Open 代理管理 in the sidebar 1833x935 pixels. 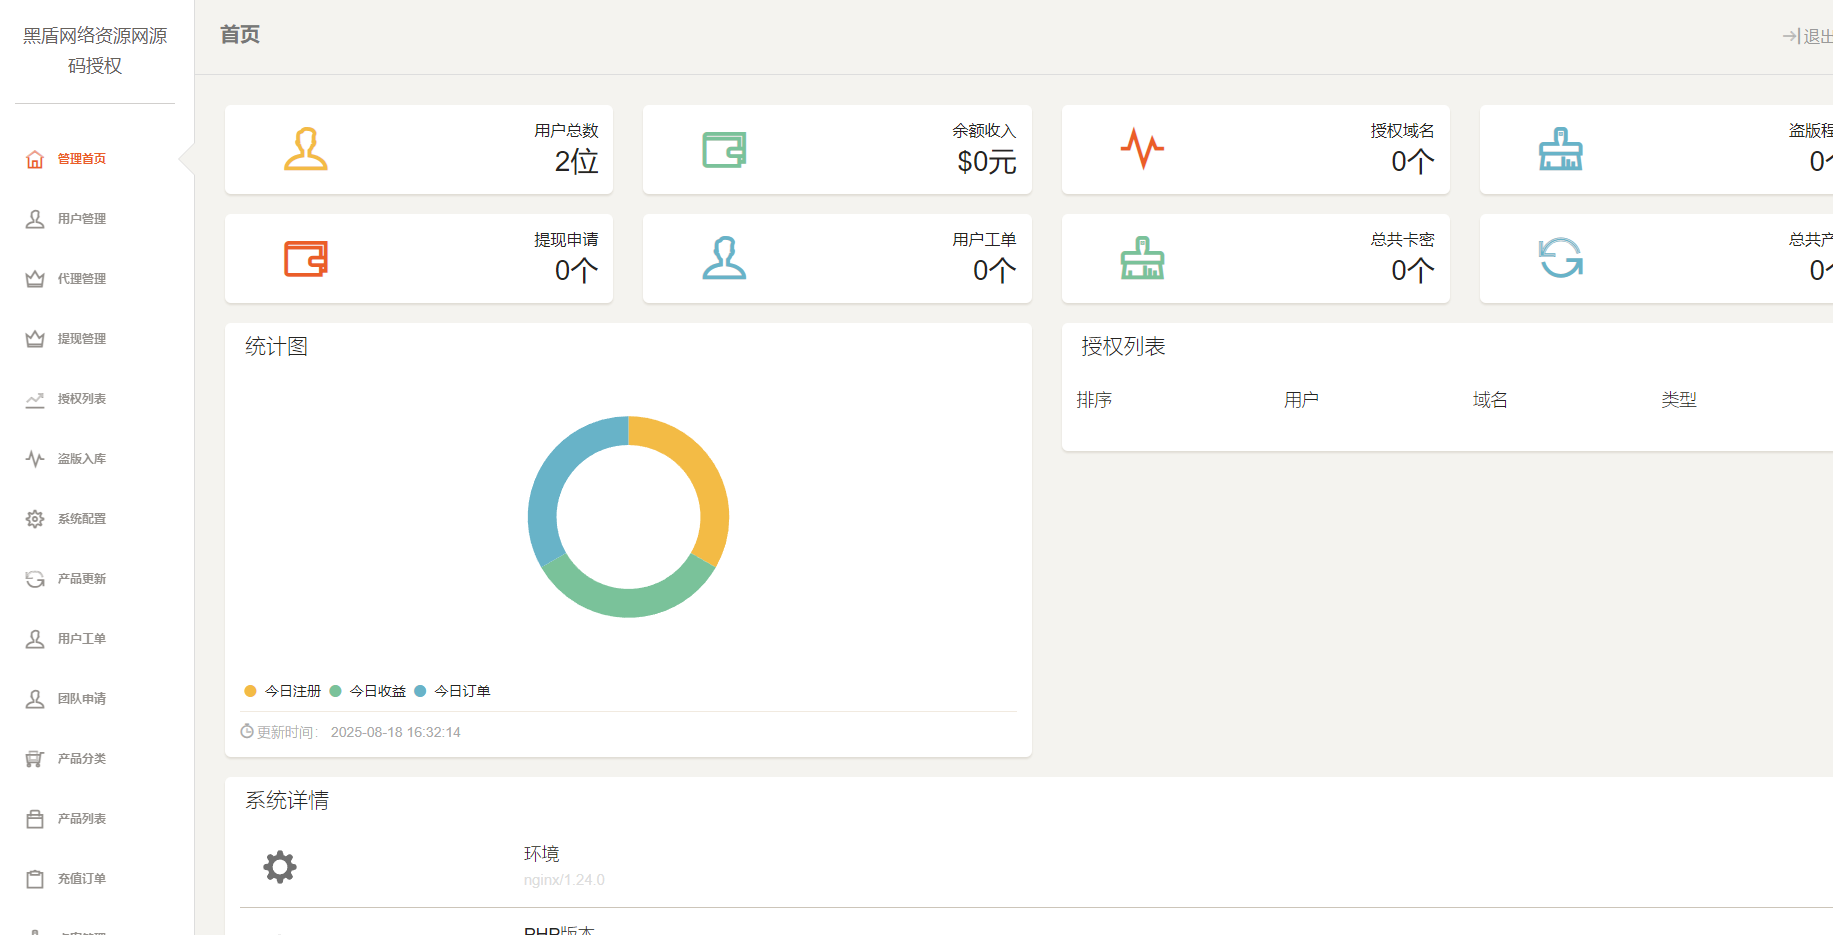click(x=81, y=279)
